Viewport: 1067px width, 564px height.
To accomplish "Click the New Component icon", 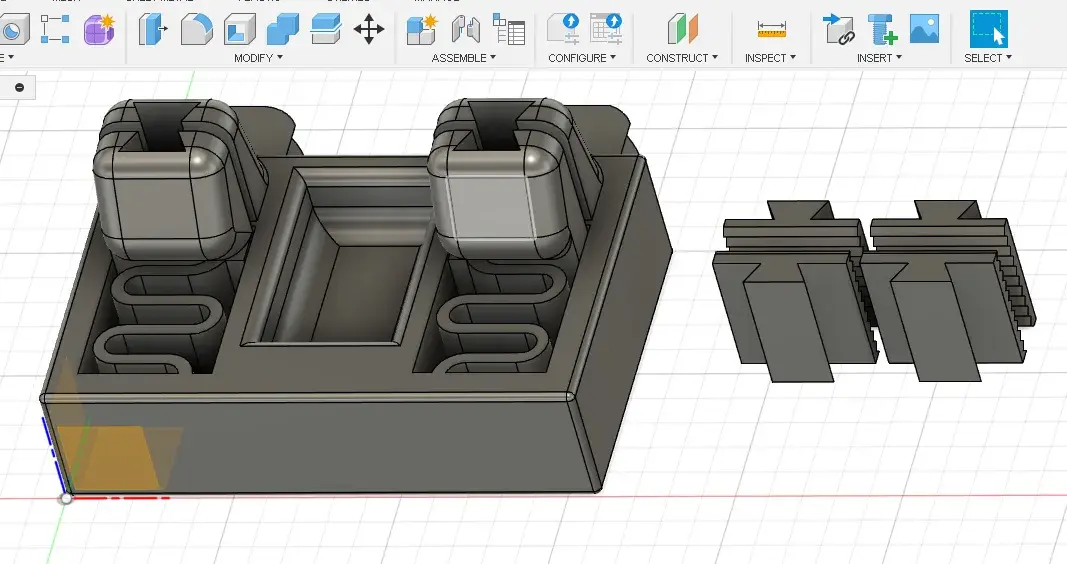I will (x=422, y=30).
